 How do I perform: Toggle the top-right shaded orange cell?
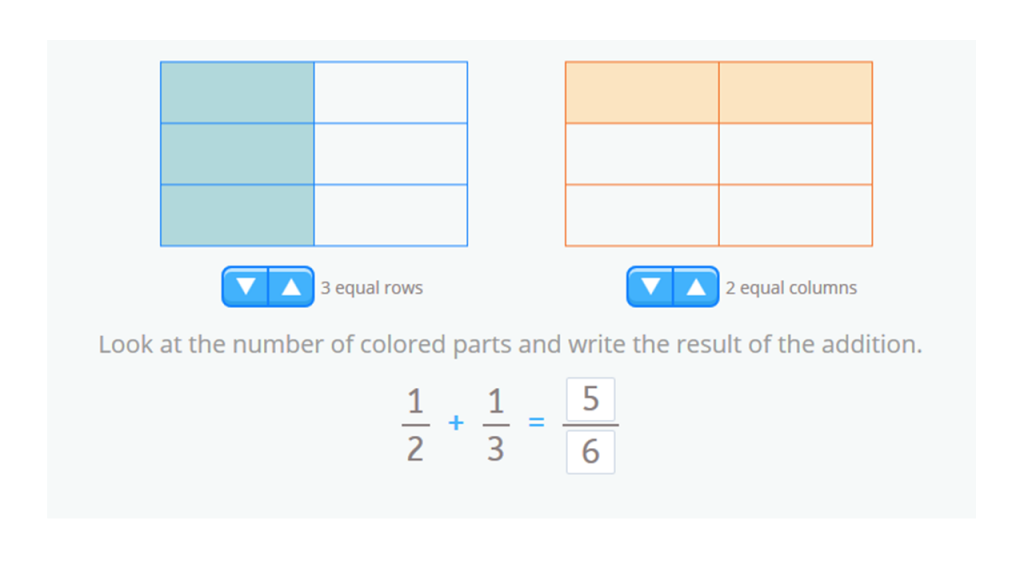coord(797,92)
